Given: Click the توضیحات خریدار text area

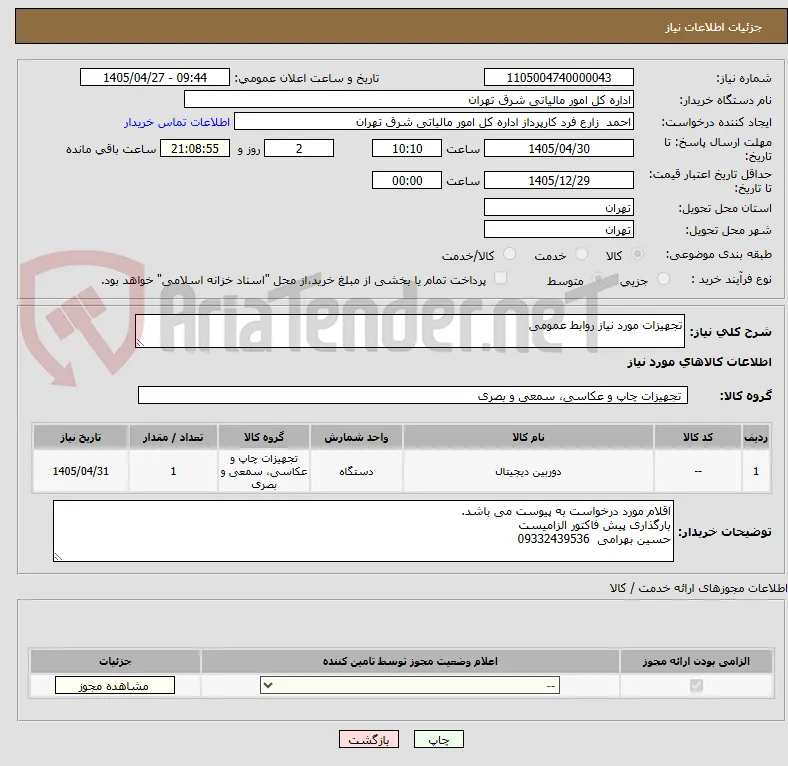Looking at the screenshot, I should pos(363,531).
